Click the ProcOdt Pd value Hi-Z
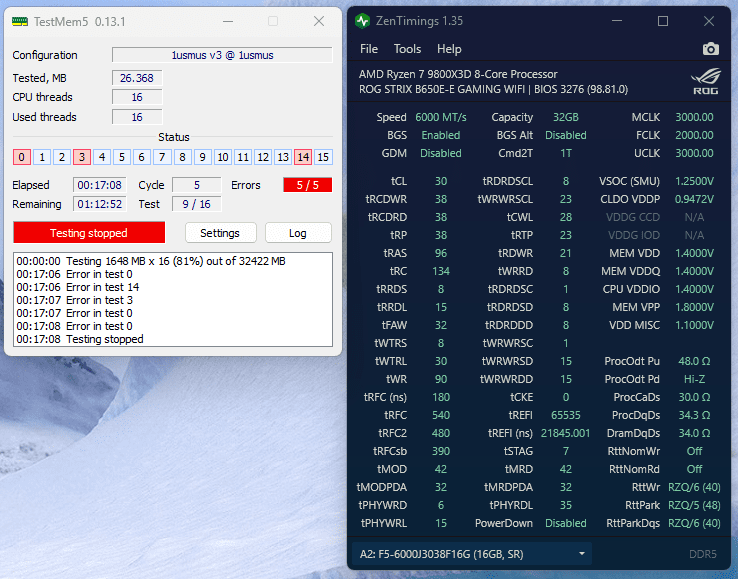Viewport: 738px width, 579px height. click(694, 379)
